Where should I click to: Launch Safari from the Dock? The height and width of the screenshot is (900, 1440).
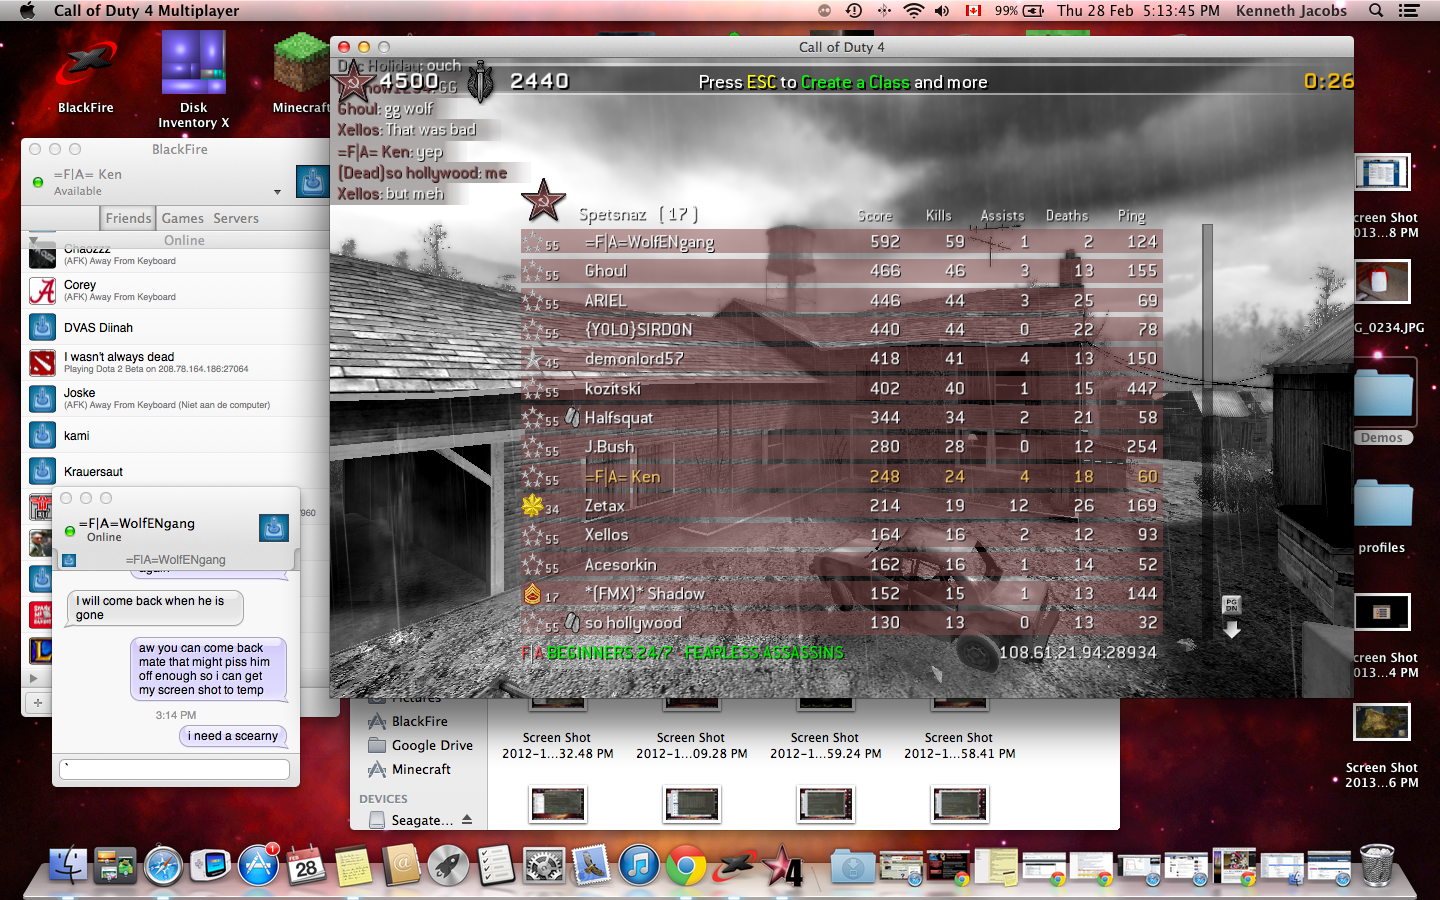163,866
